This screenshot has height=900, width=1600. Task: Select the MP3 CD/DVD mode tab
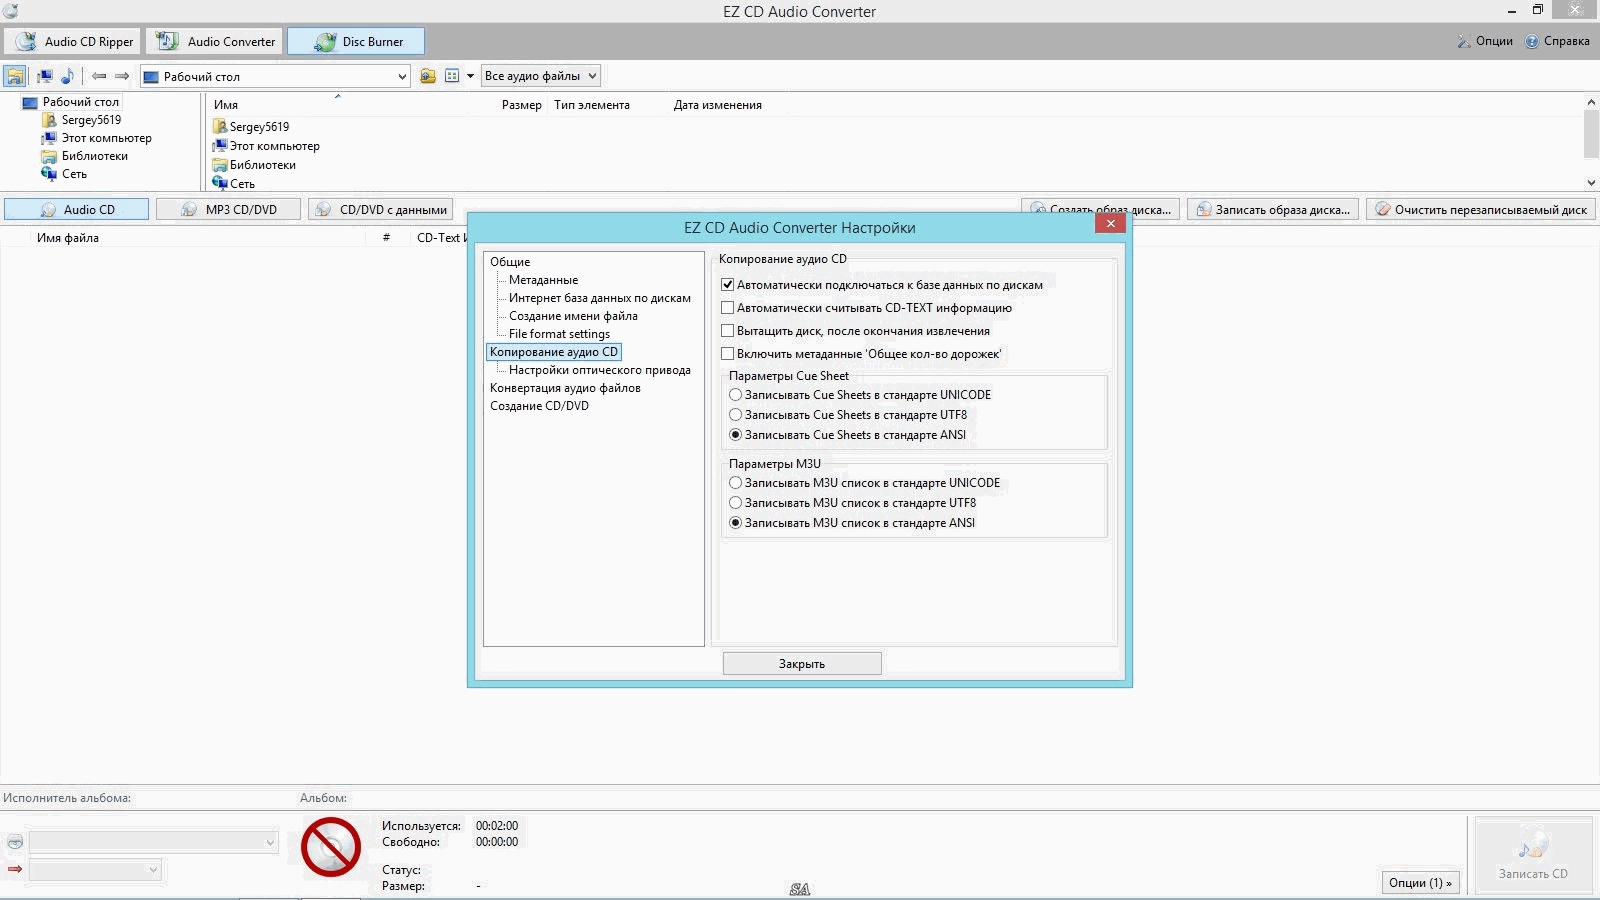(x=228, y=209)
